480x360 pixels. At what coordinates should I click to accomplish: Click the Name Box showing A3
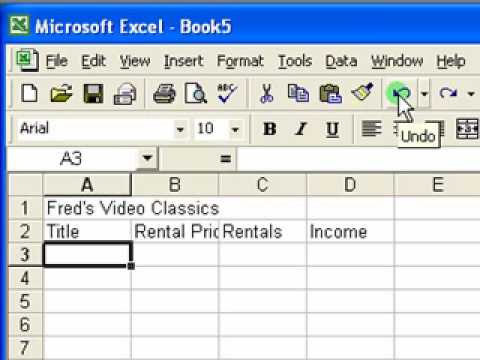tap(73, 158)
